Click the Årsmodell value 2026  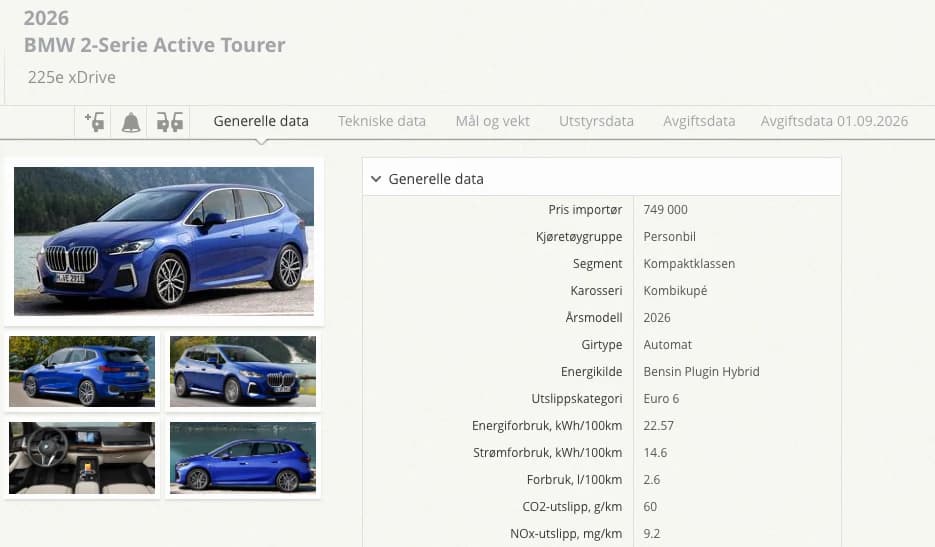657,318
